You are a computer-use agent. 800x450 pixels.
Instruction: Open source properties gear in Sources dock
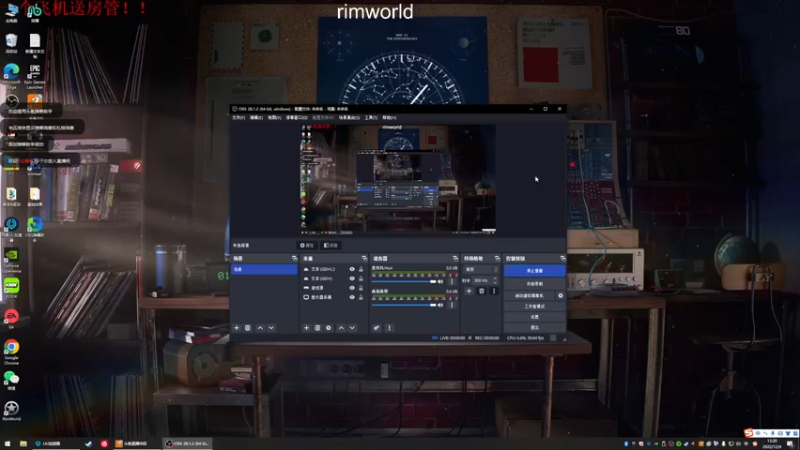pos(329,328)
